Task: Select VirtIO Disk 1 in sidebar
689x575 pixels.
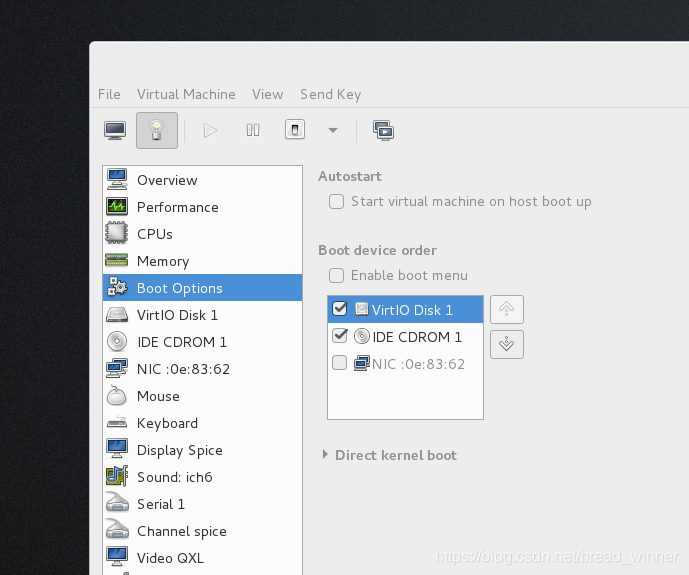Action: pos(203,315)
